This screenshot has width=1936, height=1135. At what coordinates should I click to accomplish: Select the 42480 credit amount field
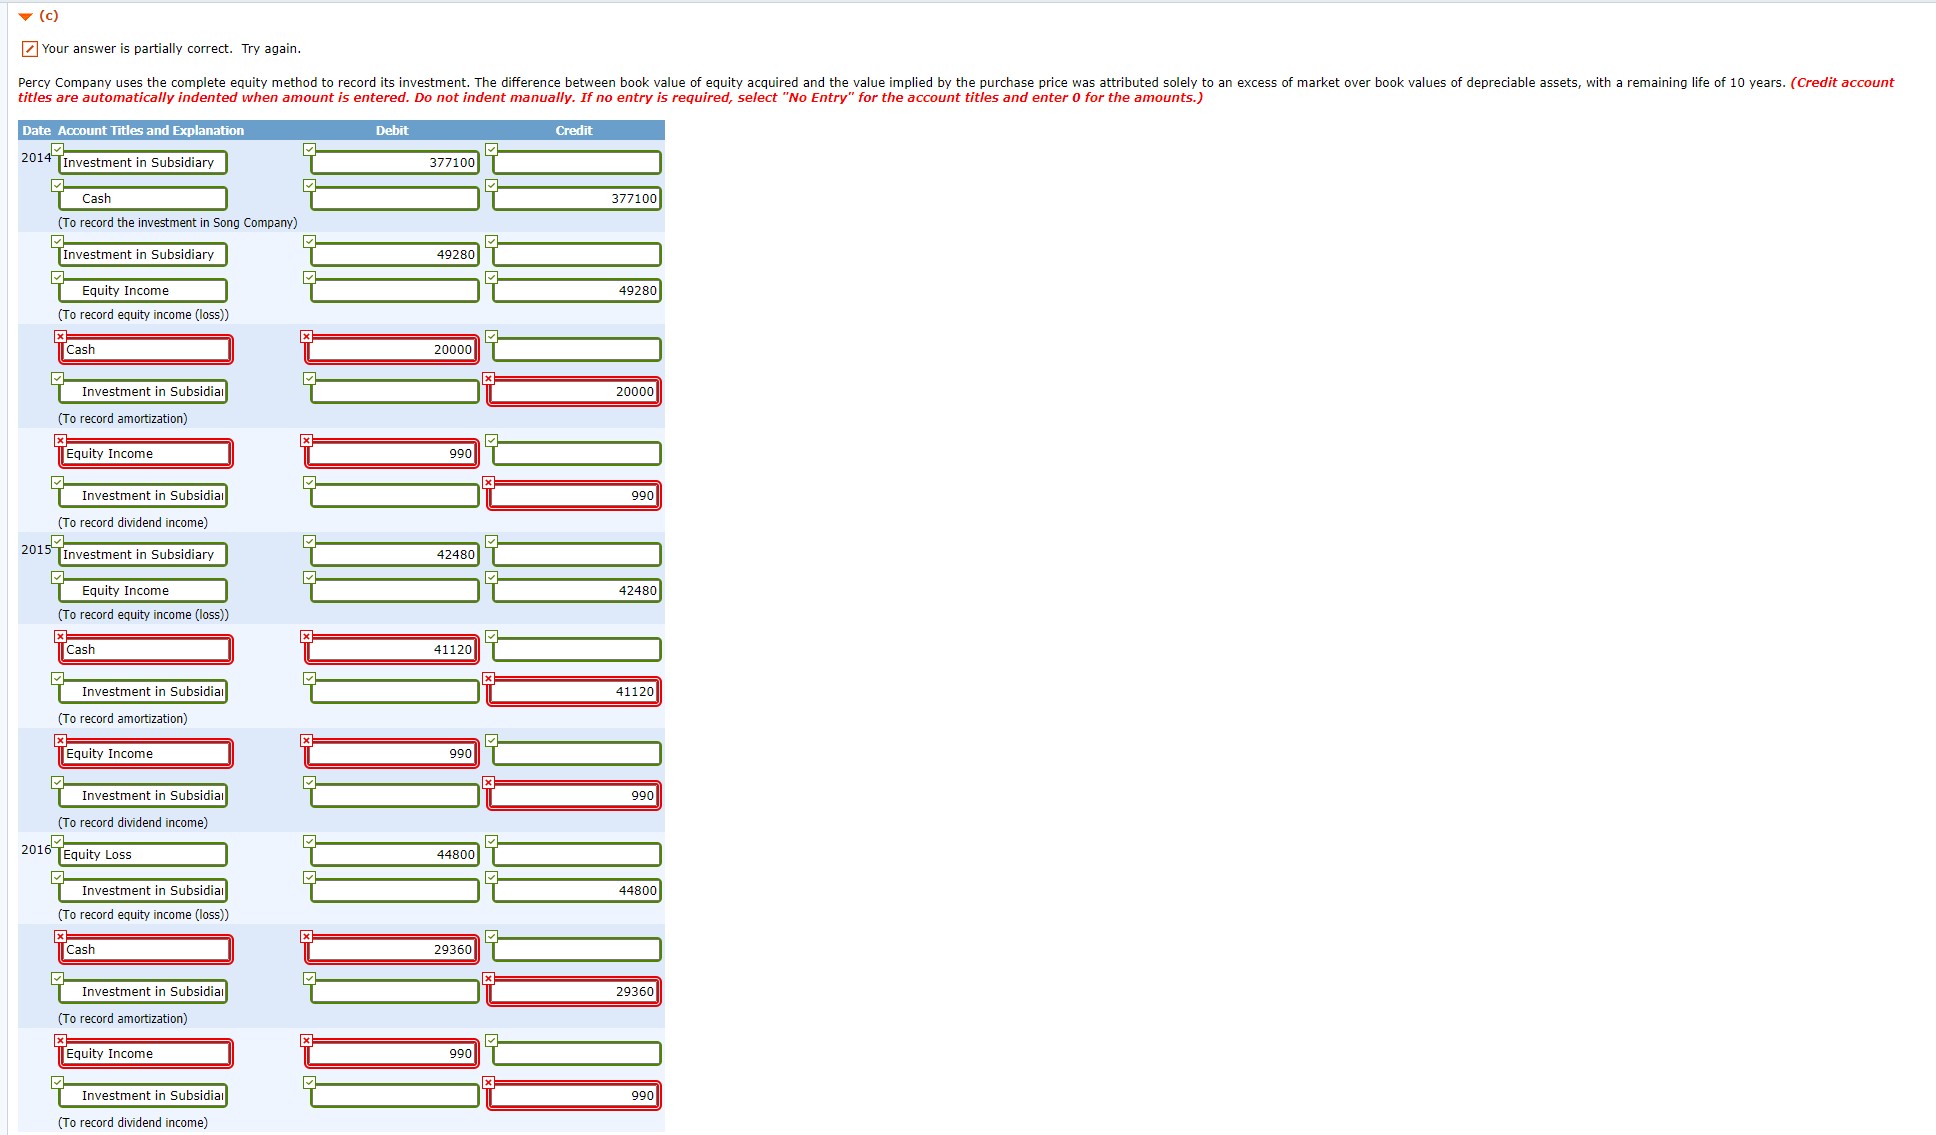tap(576, 591)
